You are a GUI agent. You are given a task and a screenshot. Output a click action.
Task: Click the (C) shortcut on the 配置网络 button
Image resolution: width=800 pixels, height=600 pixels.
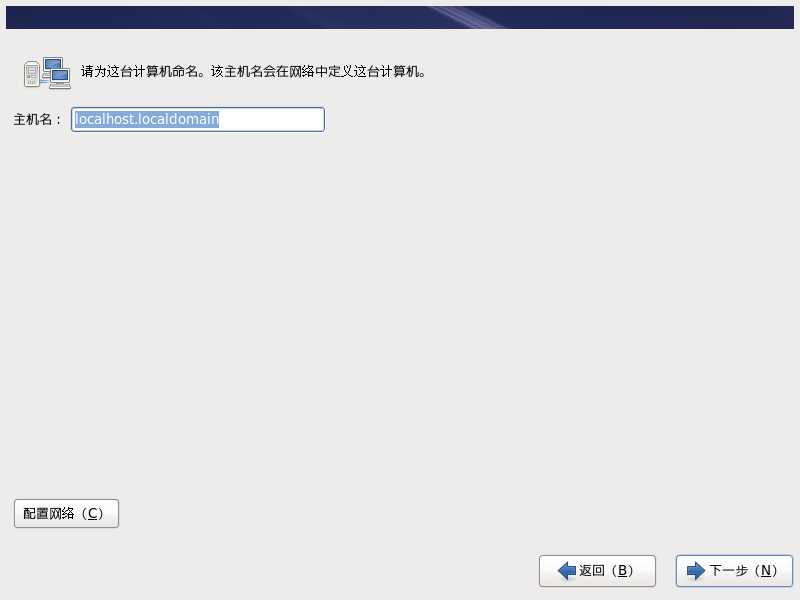pos(92,513)
